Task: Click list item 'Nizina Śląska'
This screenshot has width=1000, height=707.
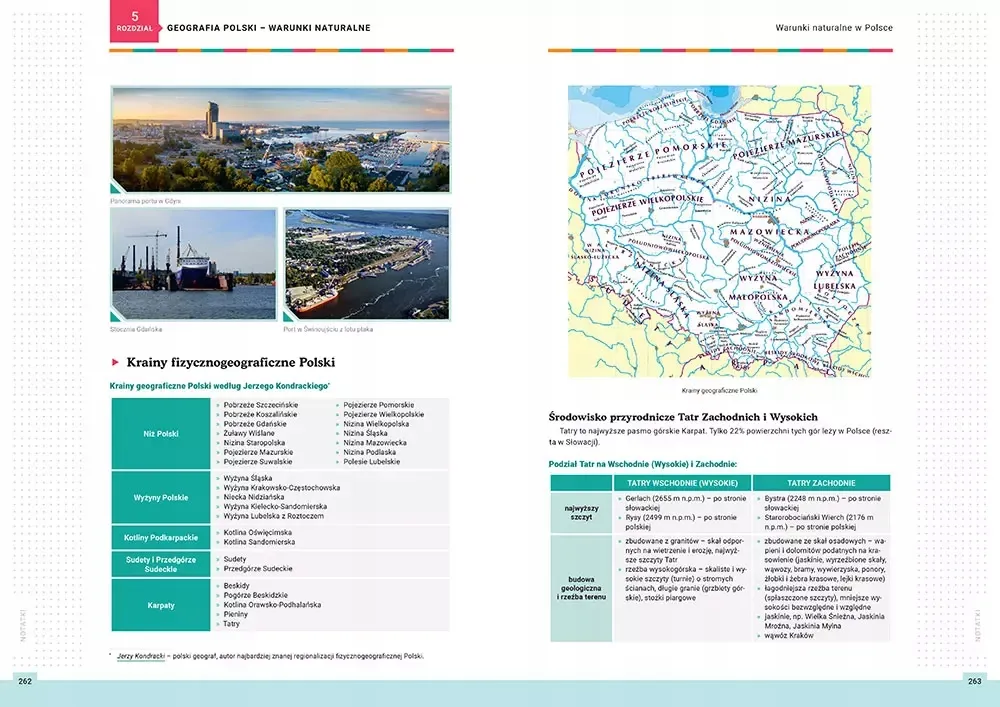Action: pyautogui.click(x=365, y=433)
